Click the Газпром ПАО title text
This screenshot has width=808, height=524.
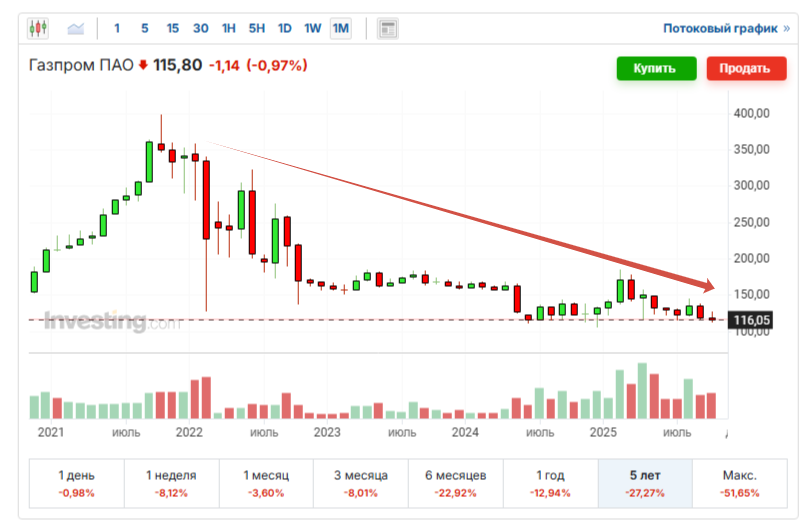point(81,65)
